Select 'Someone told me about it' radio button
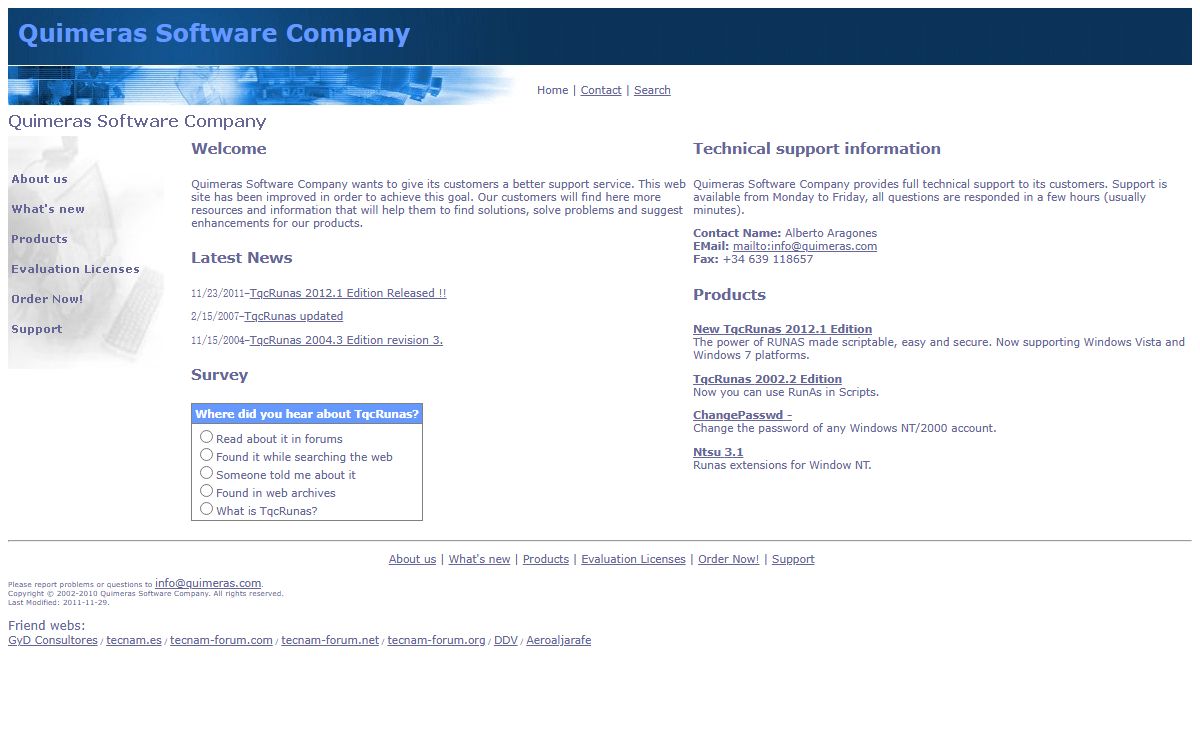The width and height of the screenshot is (1200, 740). tap(207, 473)
